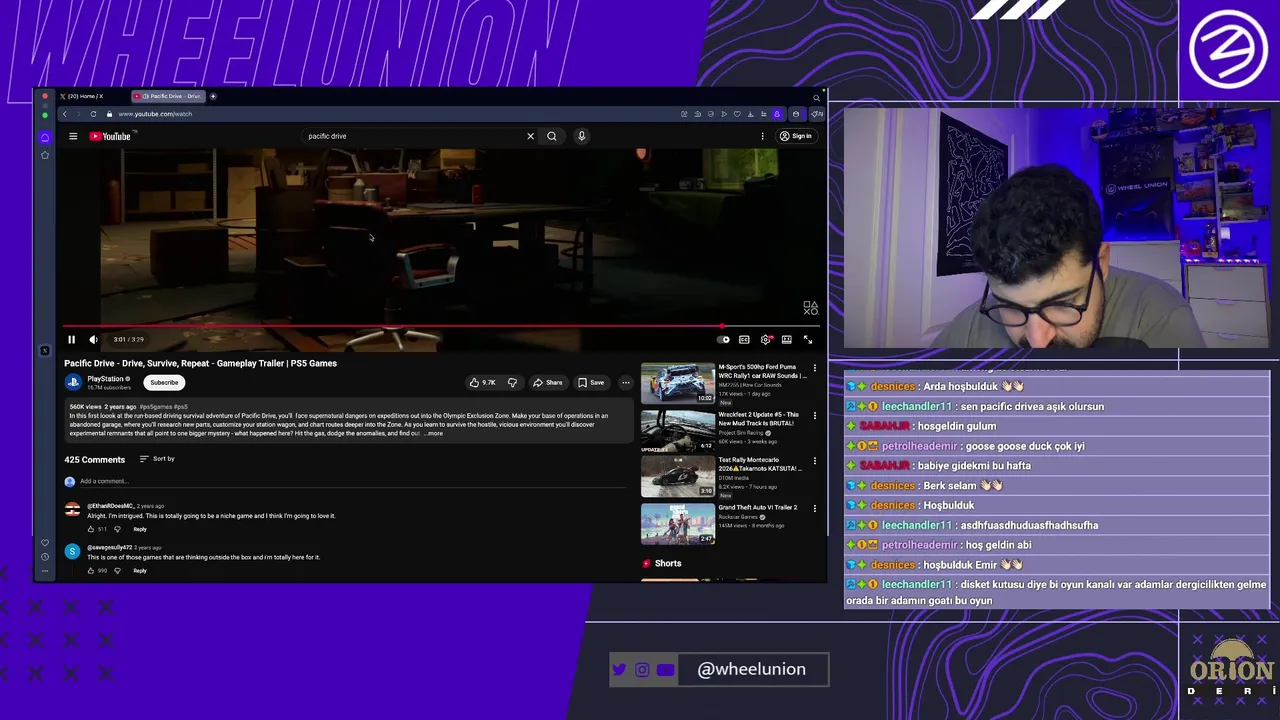The width and height of the screenshot is (1280, 720).
Task: Open the #ps5games hashtag
Action: (156, 407)
